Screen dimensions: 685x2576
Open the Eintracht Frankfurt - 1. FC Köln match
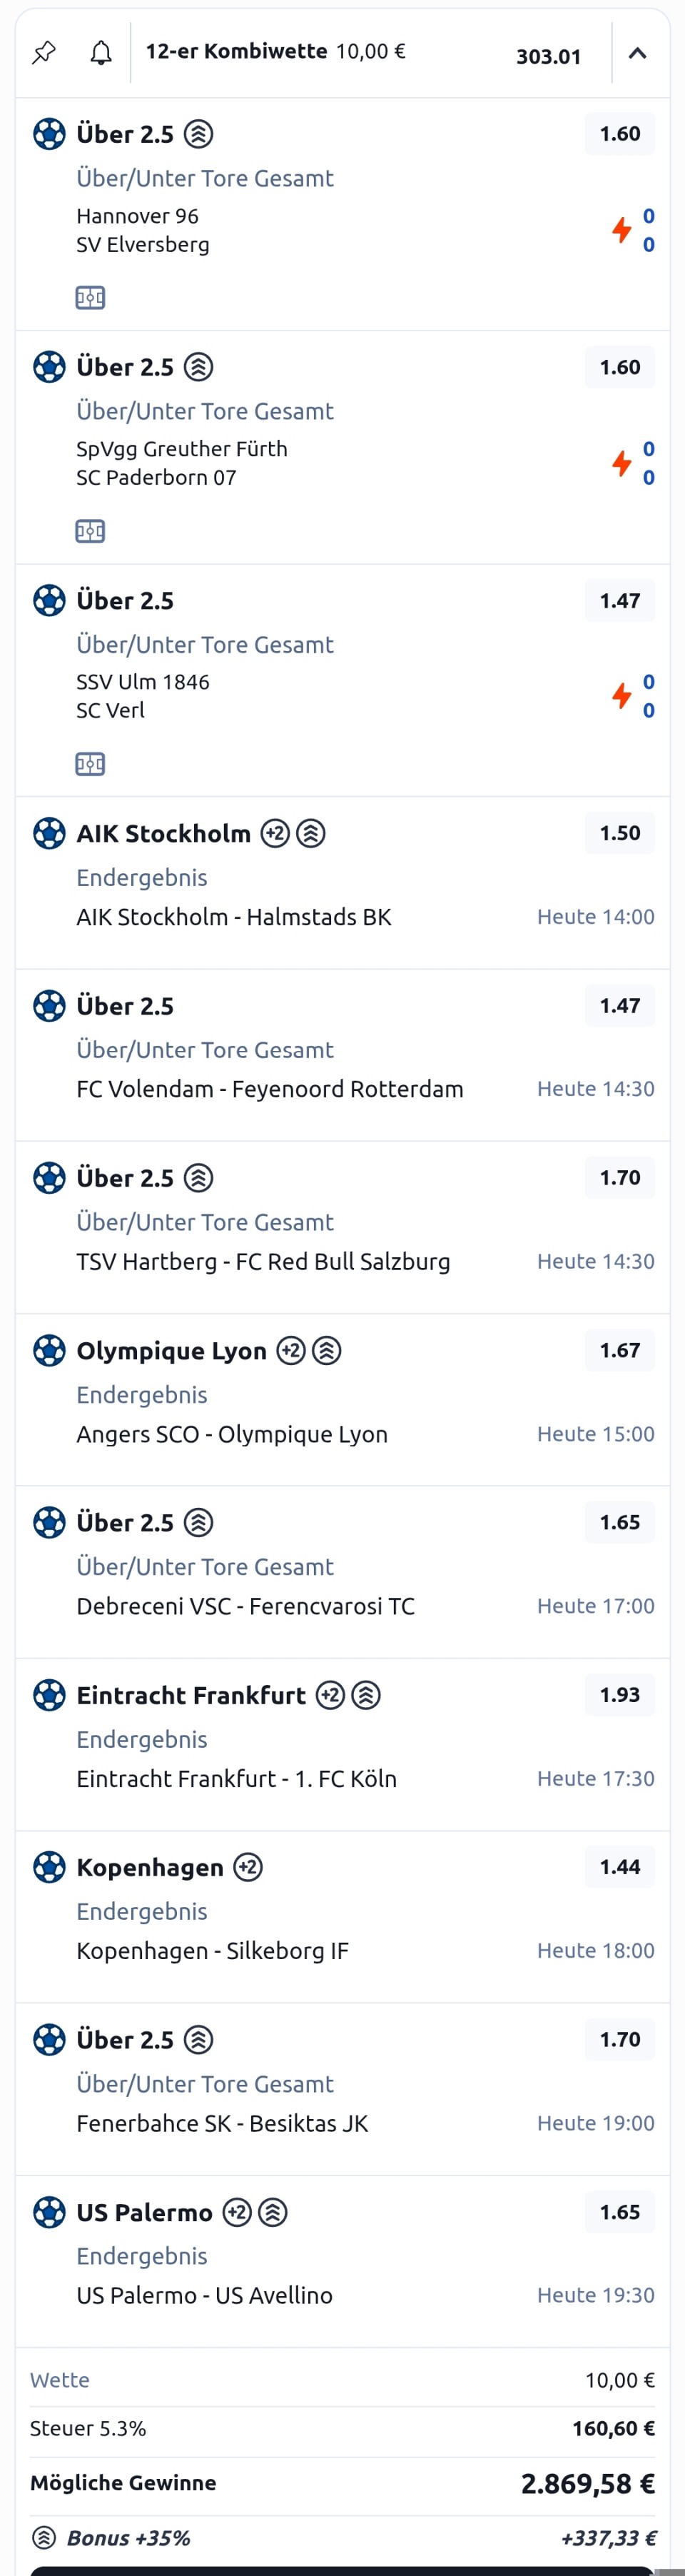click(237, 1779)
